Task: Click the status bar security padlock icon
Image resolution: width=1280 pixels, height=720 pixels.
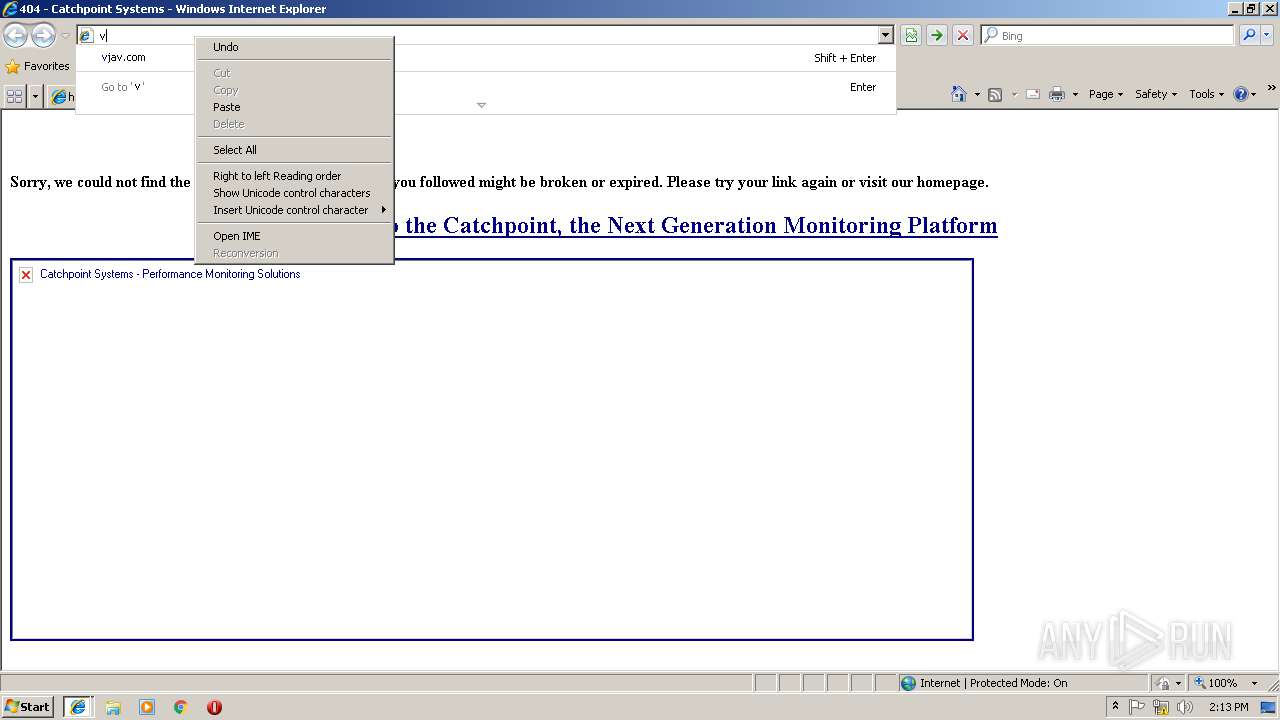Action: pyautogui.click(x=1163, y=683)
